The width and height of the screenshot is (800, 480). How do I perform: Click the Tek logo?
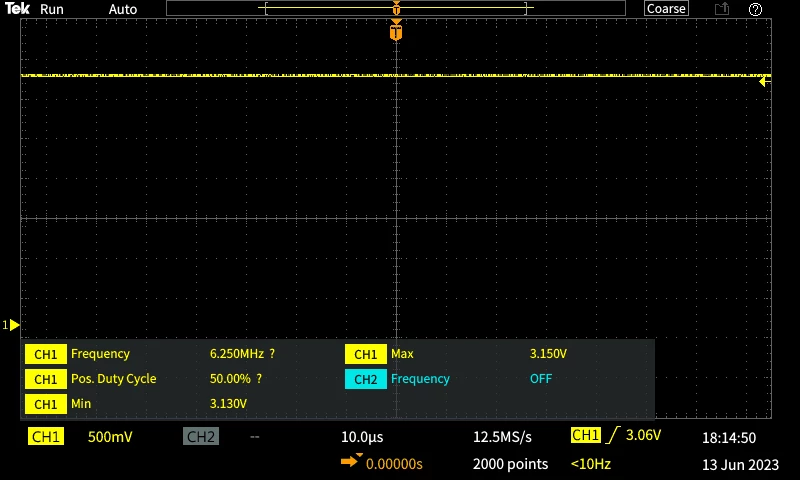tap(17, 9)
